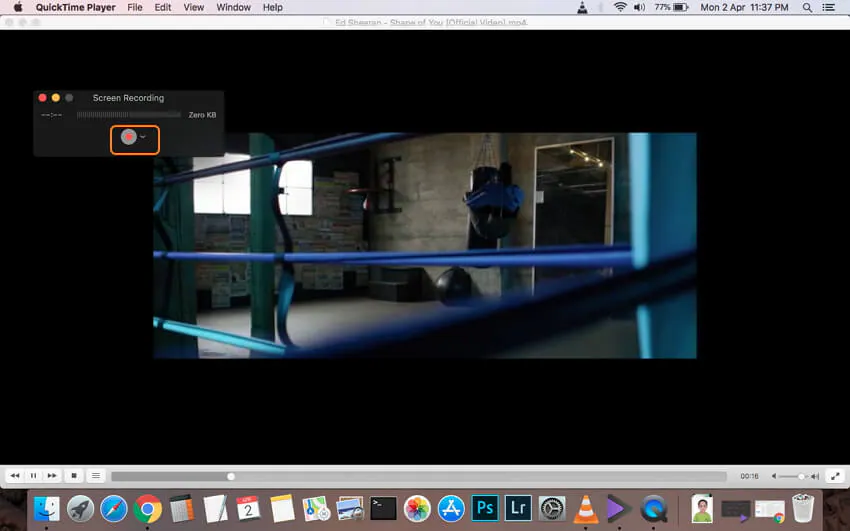Open the QuickTime Player application menu
Image resolution: width=850 pixels, height=531 pixels.
pos(75,8)
